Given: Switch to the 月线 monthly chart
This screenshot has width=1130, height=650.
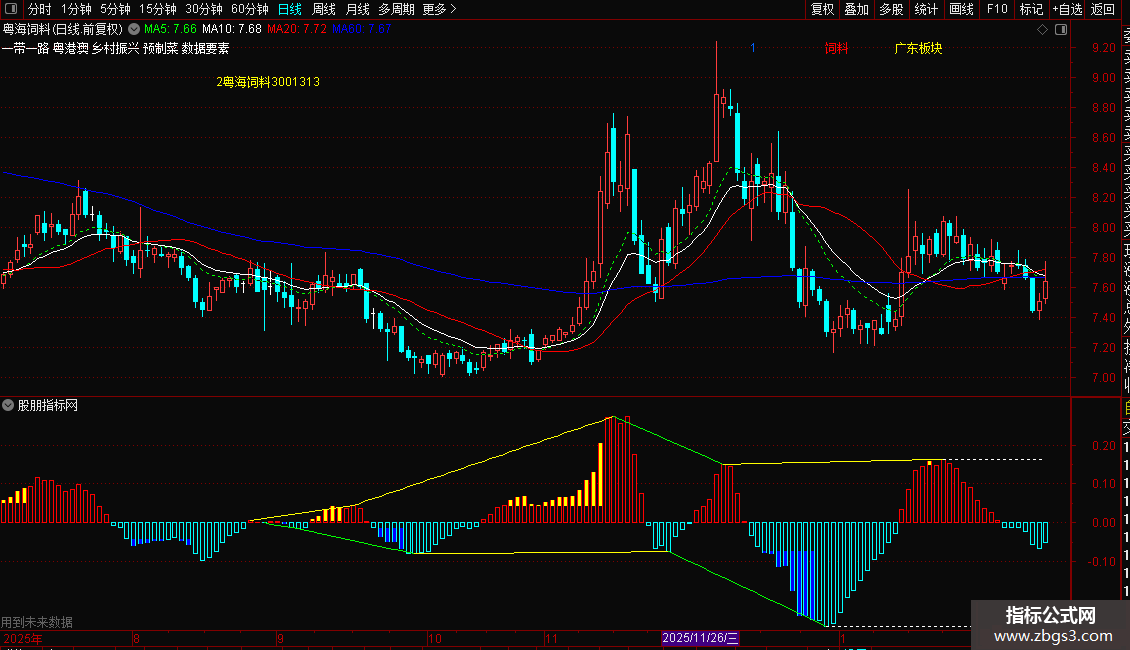Looking at the screenshot, I should (x=357, y=9).
